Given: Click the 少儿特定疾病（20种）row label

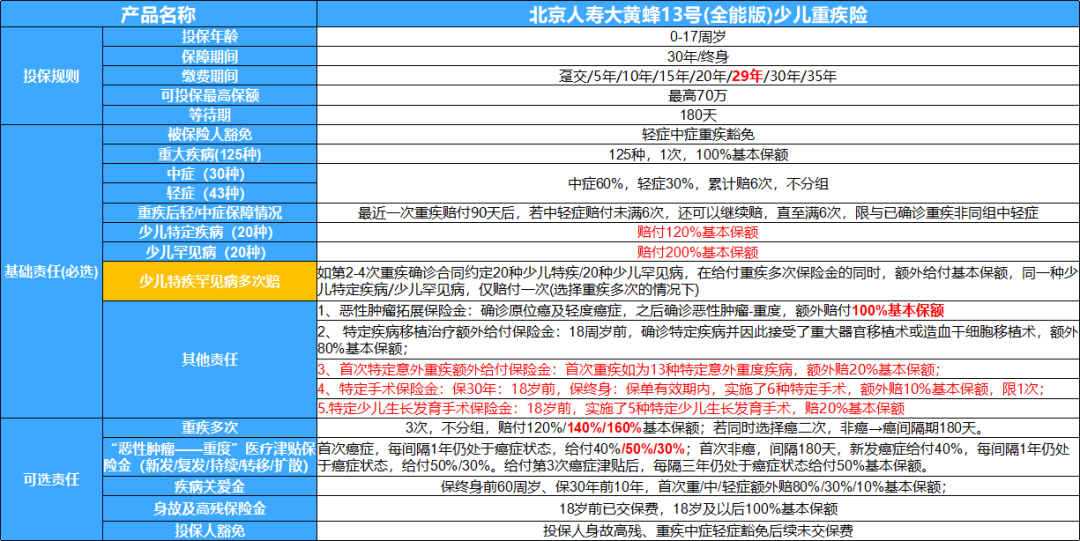Looking at the screenshot, I should coord(209,232).
